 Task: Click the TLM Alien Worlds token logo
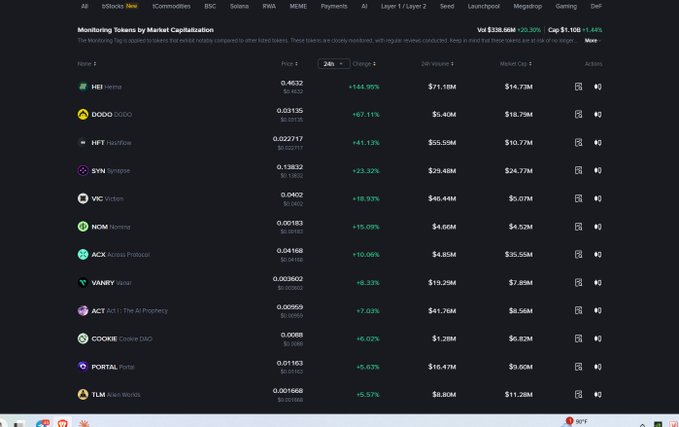[x=83, y=394]
